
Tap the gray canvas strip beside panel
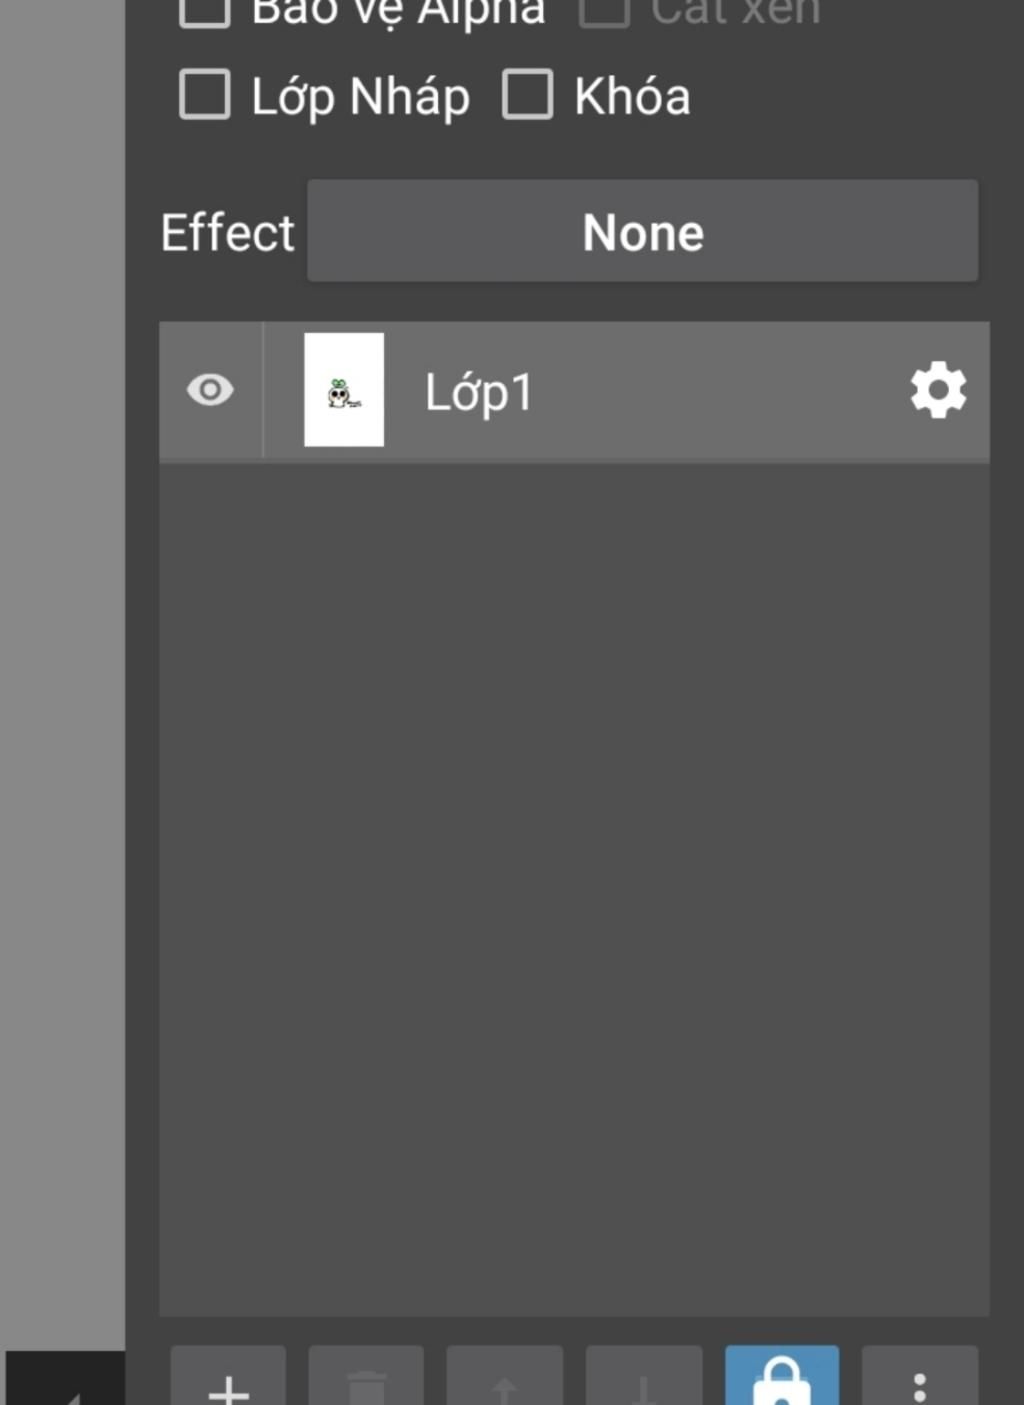pyautogui.click(x=62, y=650)
